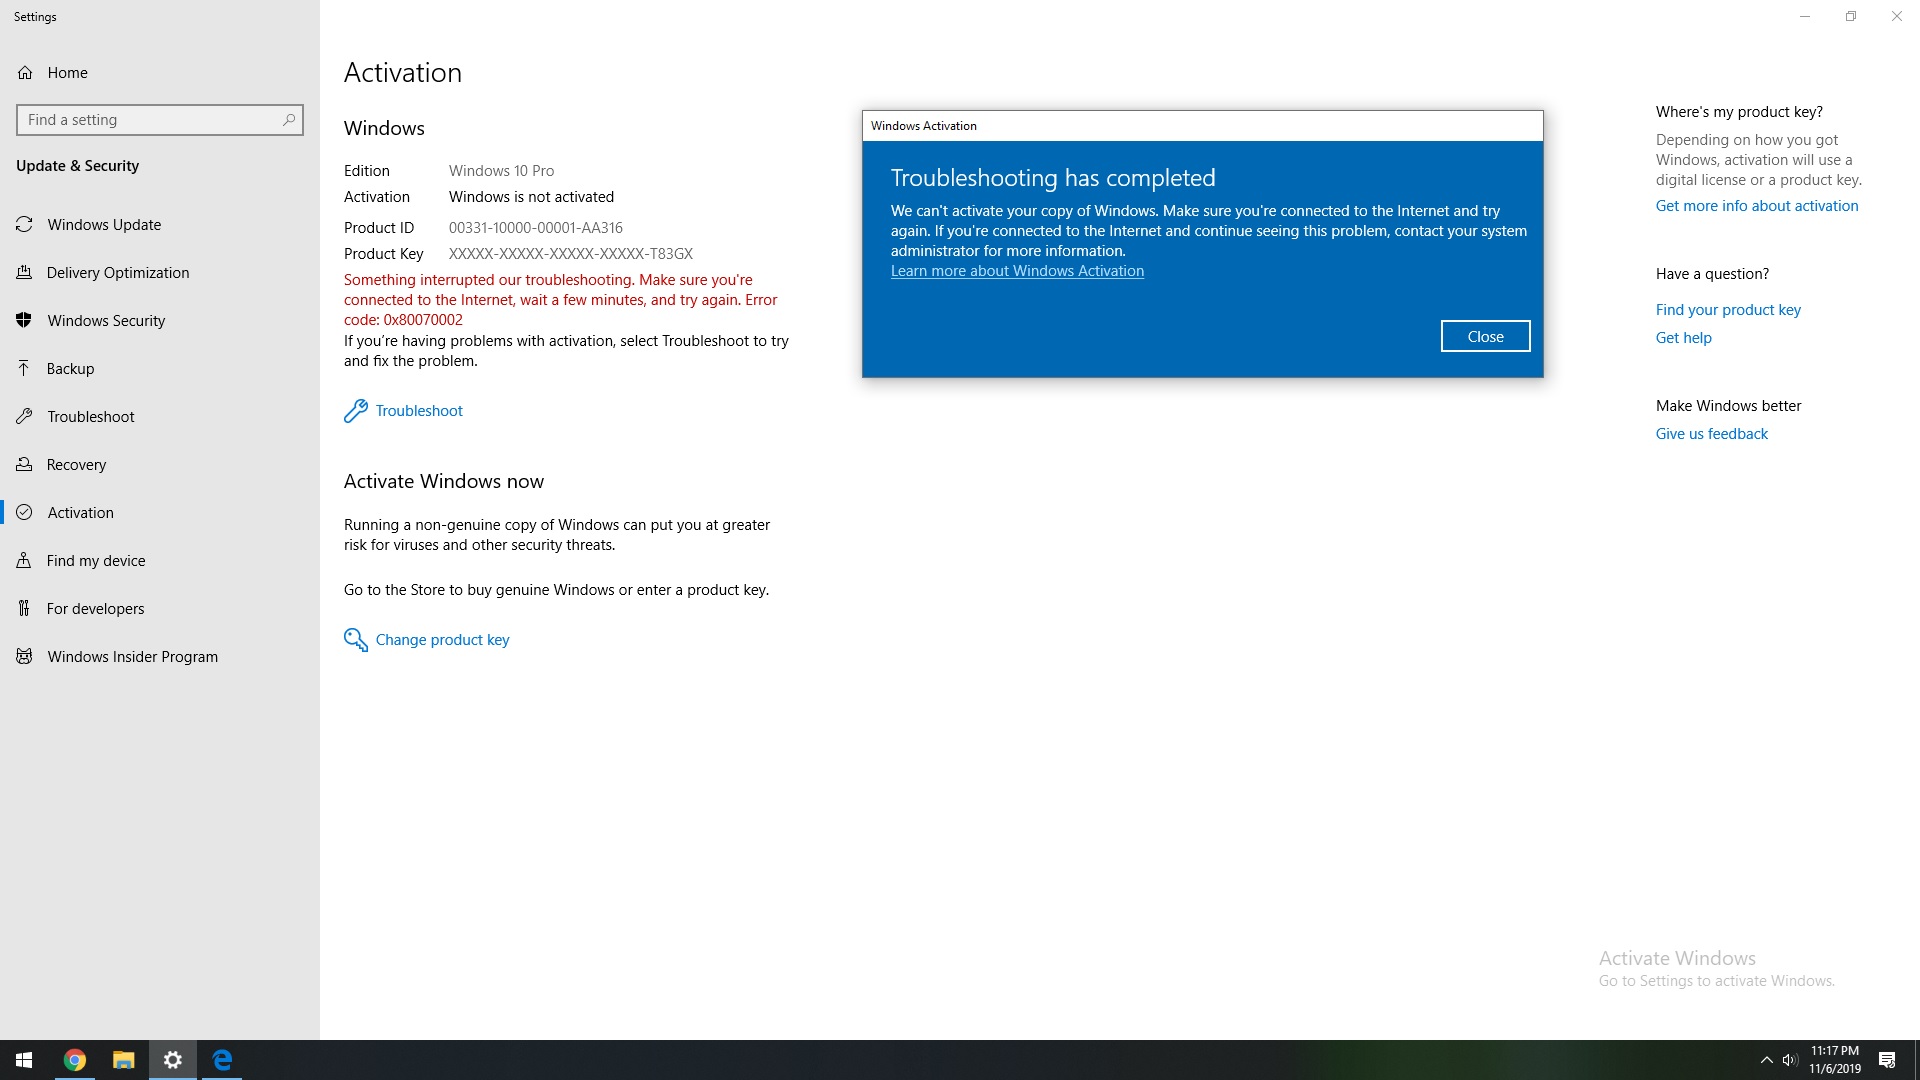Click the Find my device icon
The height and width of the screenshot is (1080, 1920).
25,561
